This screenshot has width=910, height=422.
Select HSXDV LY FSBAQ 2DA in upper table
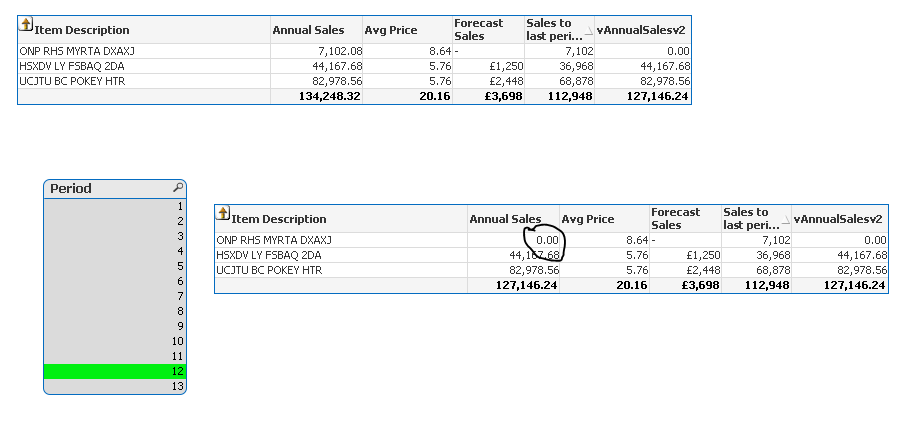click(71, 65)
